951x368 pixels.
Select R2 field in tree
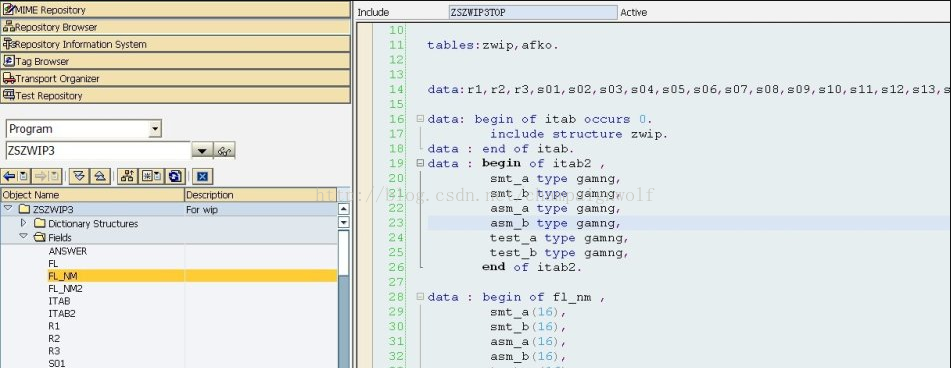pyautogui.click(x=54, y=338)
